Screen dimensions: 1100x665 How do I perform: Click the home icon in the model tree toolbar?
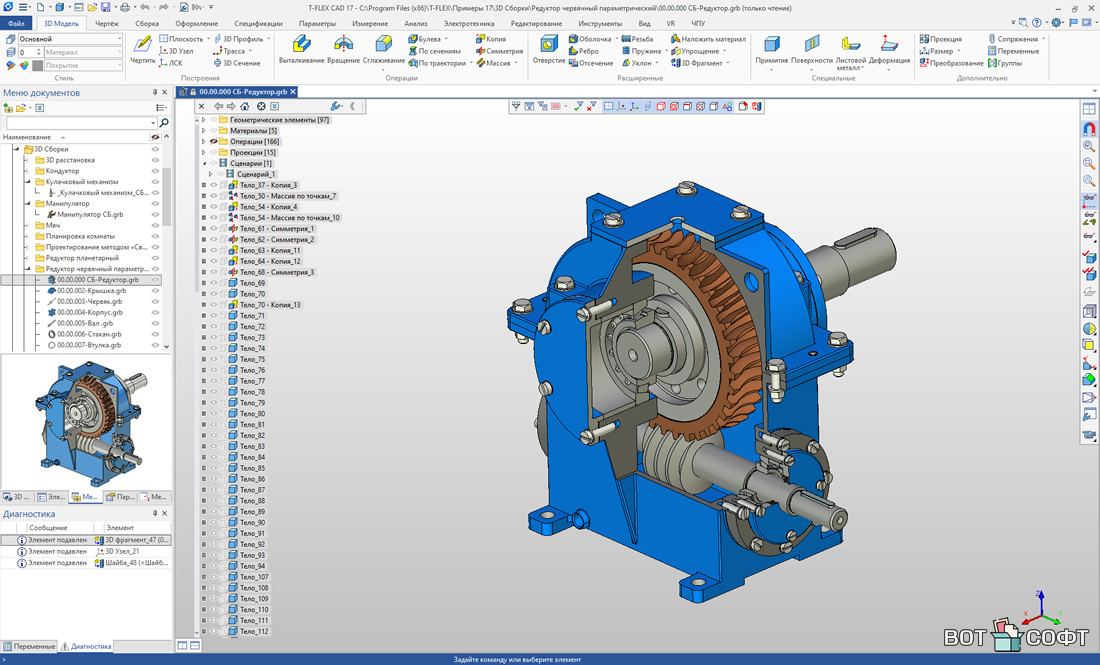245,107
